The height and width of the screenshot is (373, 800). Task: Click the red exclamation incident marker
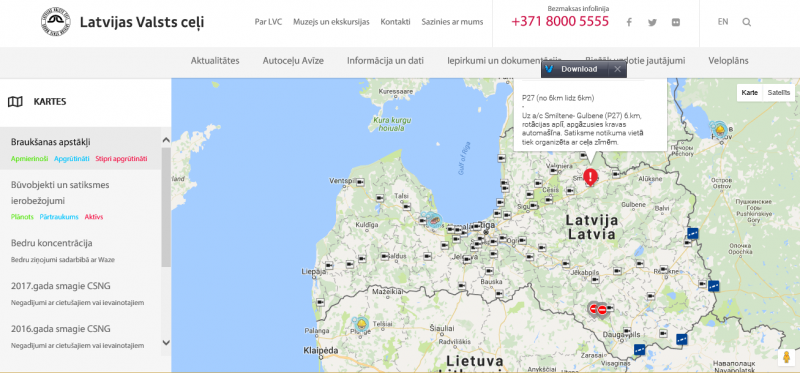(590, 177)
